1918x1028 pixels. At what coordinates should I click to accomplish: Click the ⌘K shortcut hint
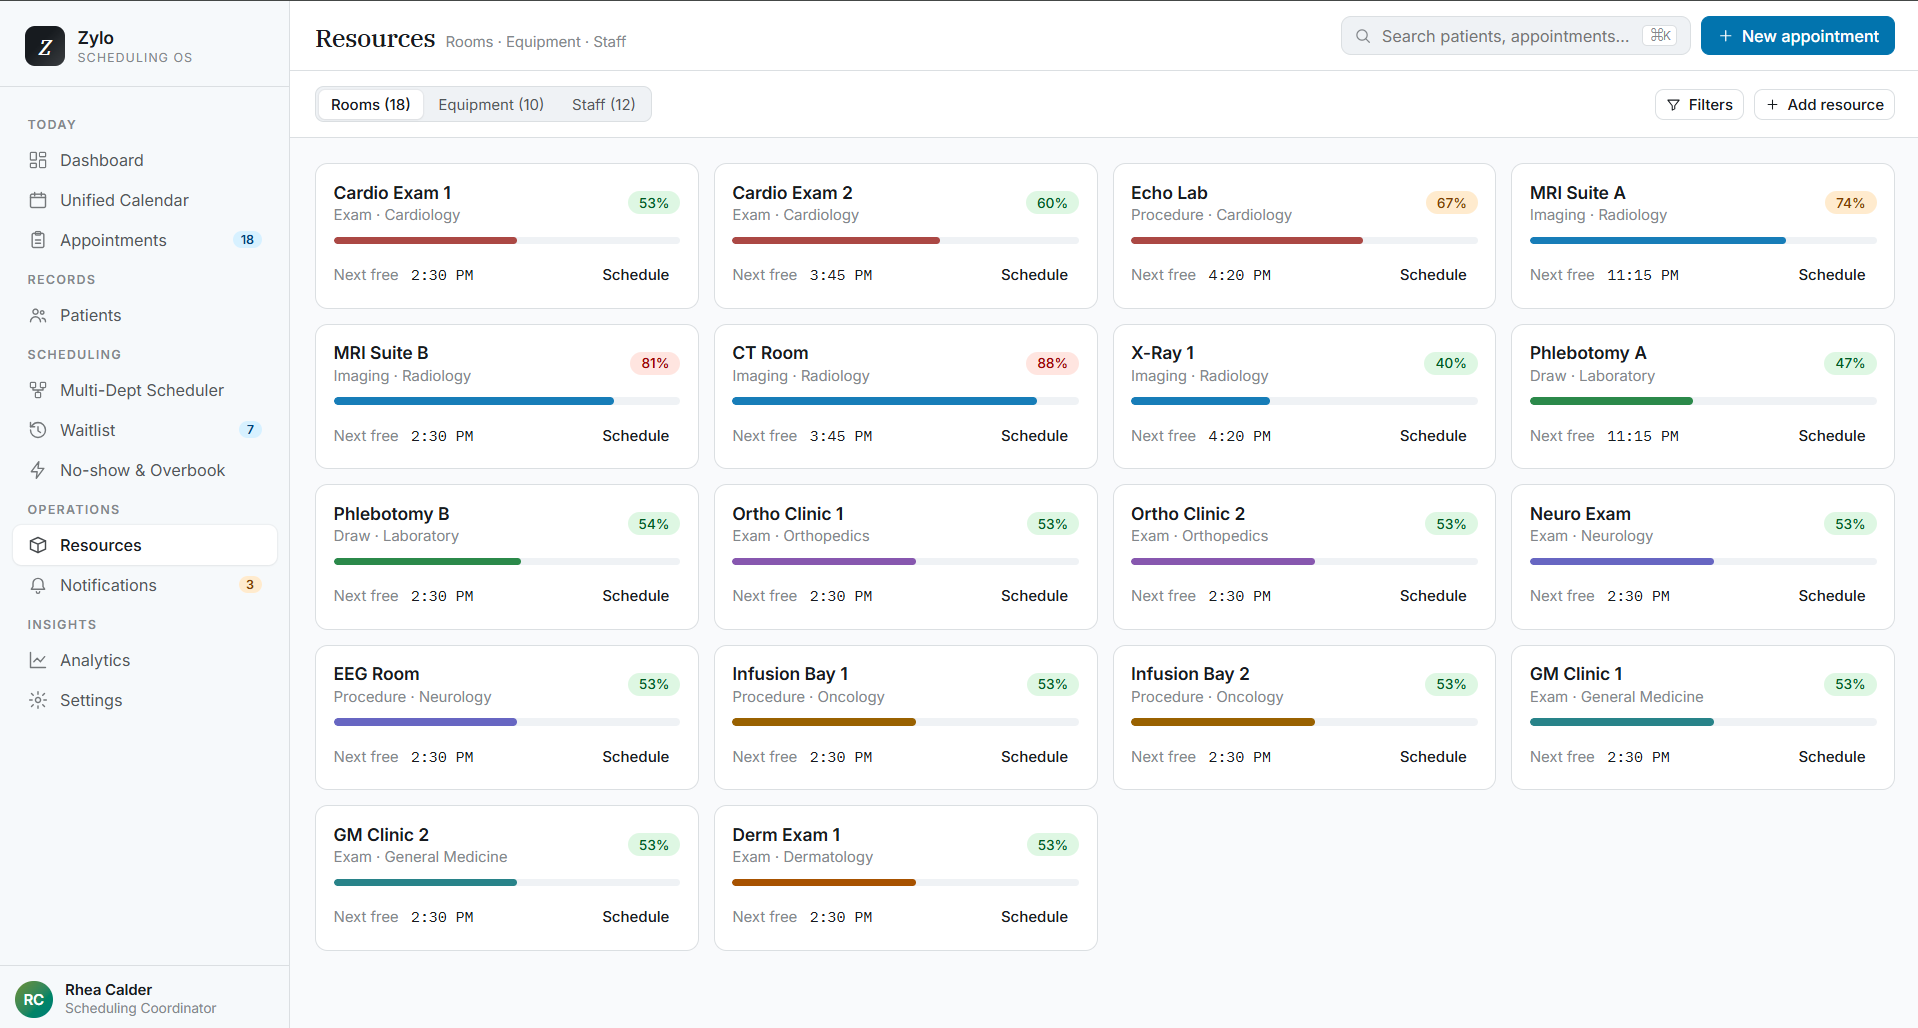tap(1660, 36)
